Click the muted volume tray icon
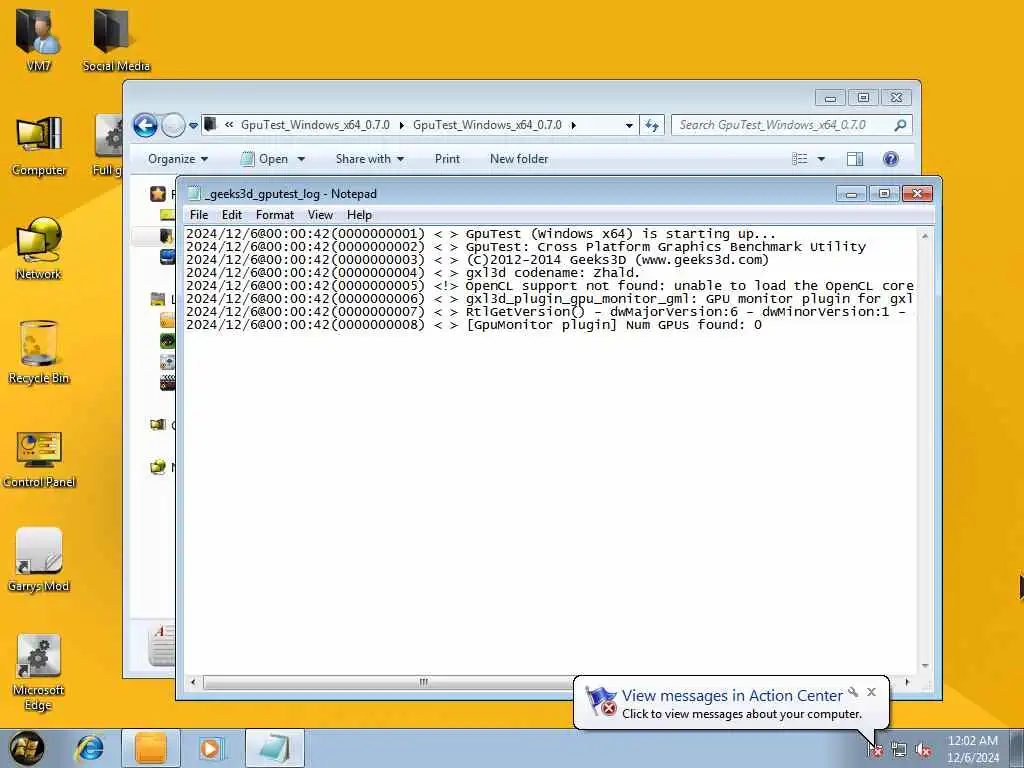Viewport: 1024px width, 768px height. pyautogui.click(x=923, y=750)
